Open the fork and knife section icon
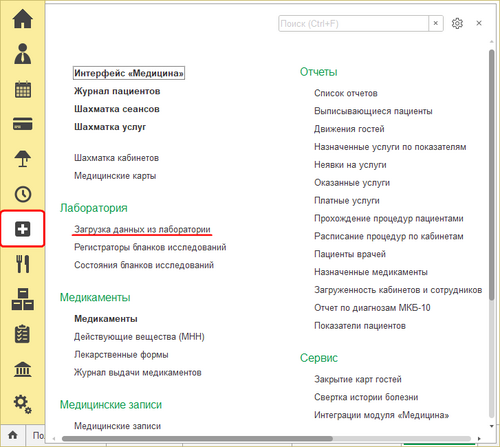This screenshot has height=447, width=500. (23, 264)
